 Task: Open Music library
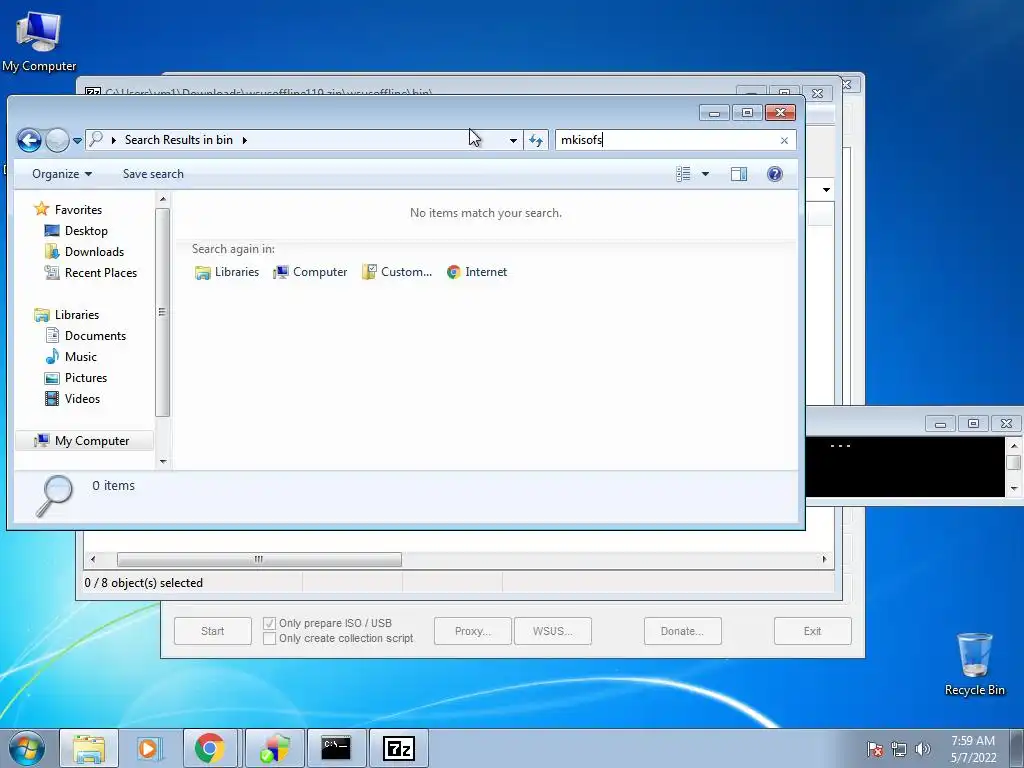(80, 357)
